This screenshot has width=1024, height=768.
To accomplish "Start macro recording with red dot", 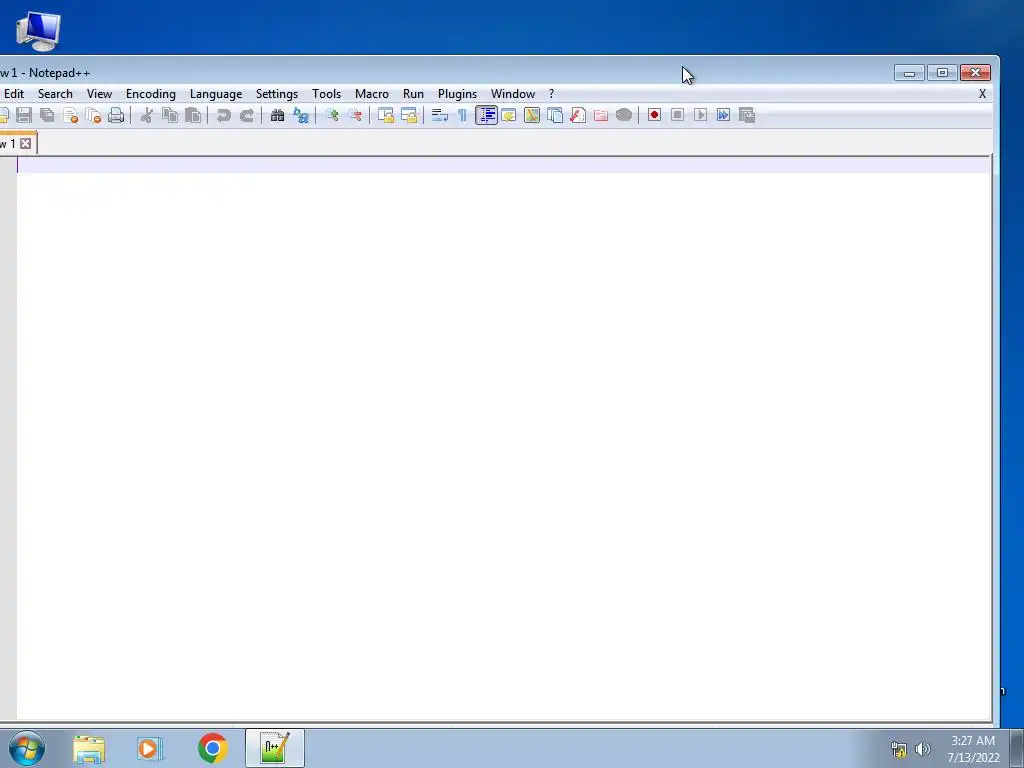I will pos(654,116).
